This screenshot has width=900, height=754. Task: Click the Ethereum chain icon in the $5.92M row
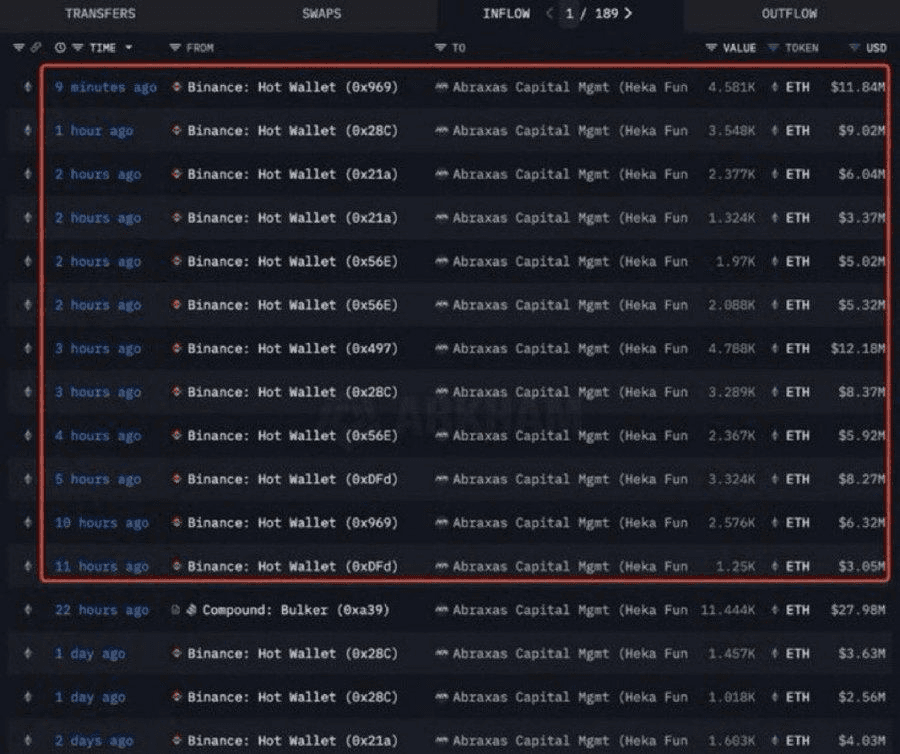[28, 436]
